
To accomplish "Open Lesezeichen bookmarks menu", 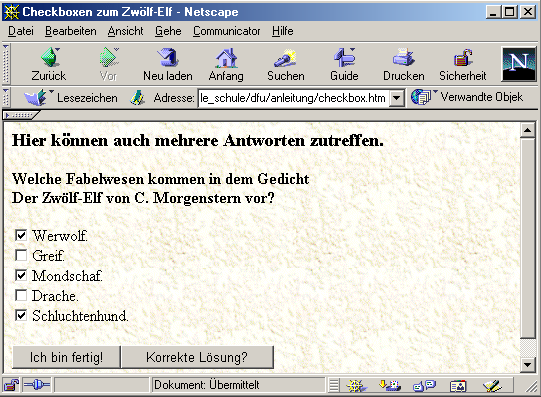I will click(71, 98).
